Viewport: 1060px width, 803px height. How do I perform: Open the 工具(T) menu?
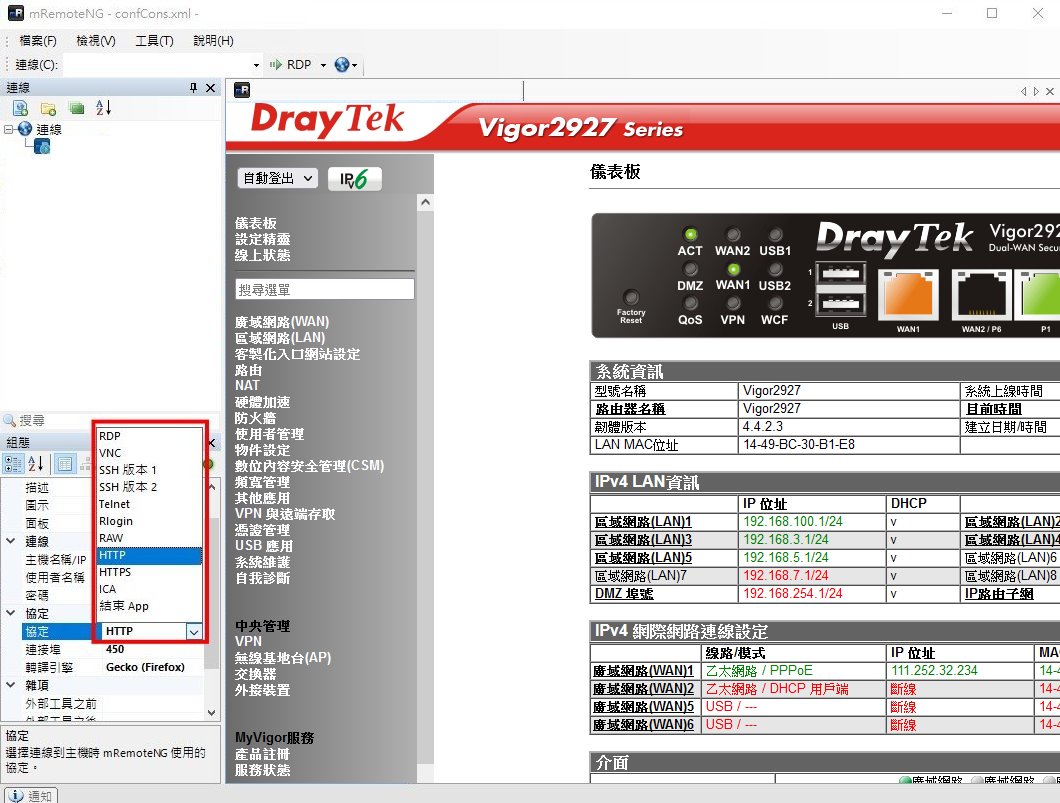[x=154, y=41]
